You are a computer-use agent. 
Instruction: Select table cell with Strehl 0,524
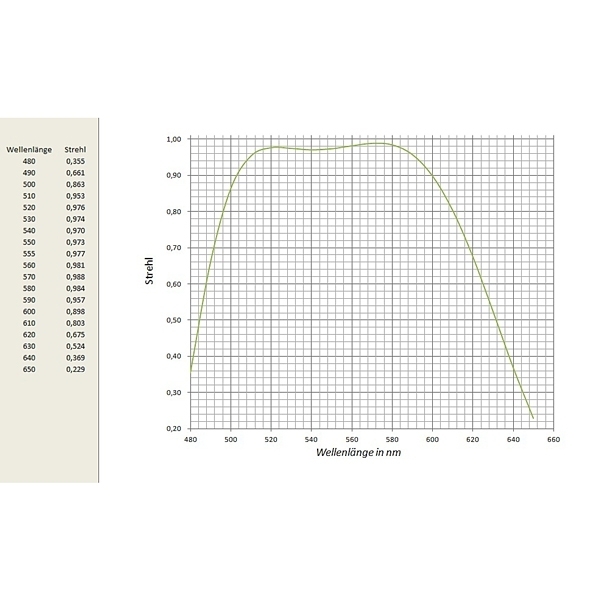(x=75, y=346)
